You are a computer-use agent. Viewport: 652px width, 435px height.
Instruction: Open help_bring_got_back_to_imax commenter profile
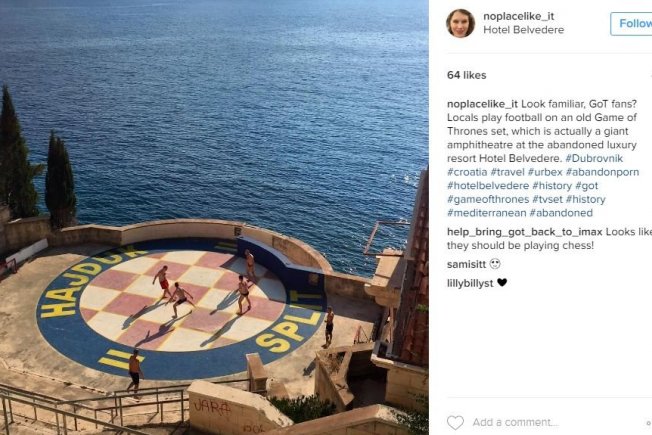pos(525,232)
